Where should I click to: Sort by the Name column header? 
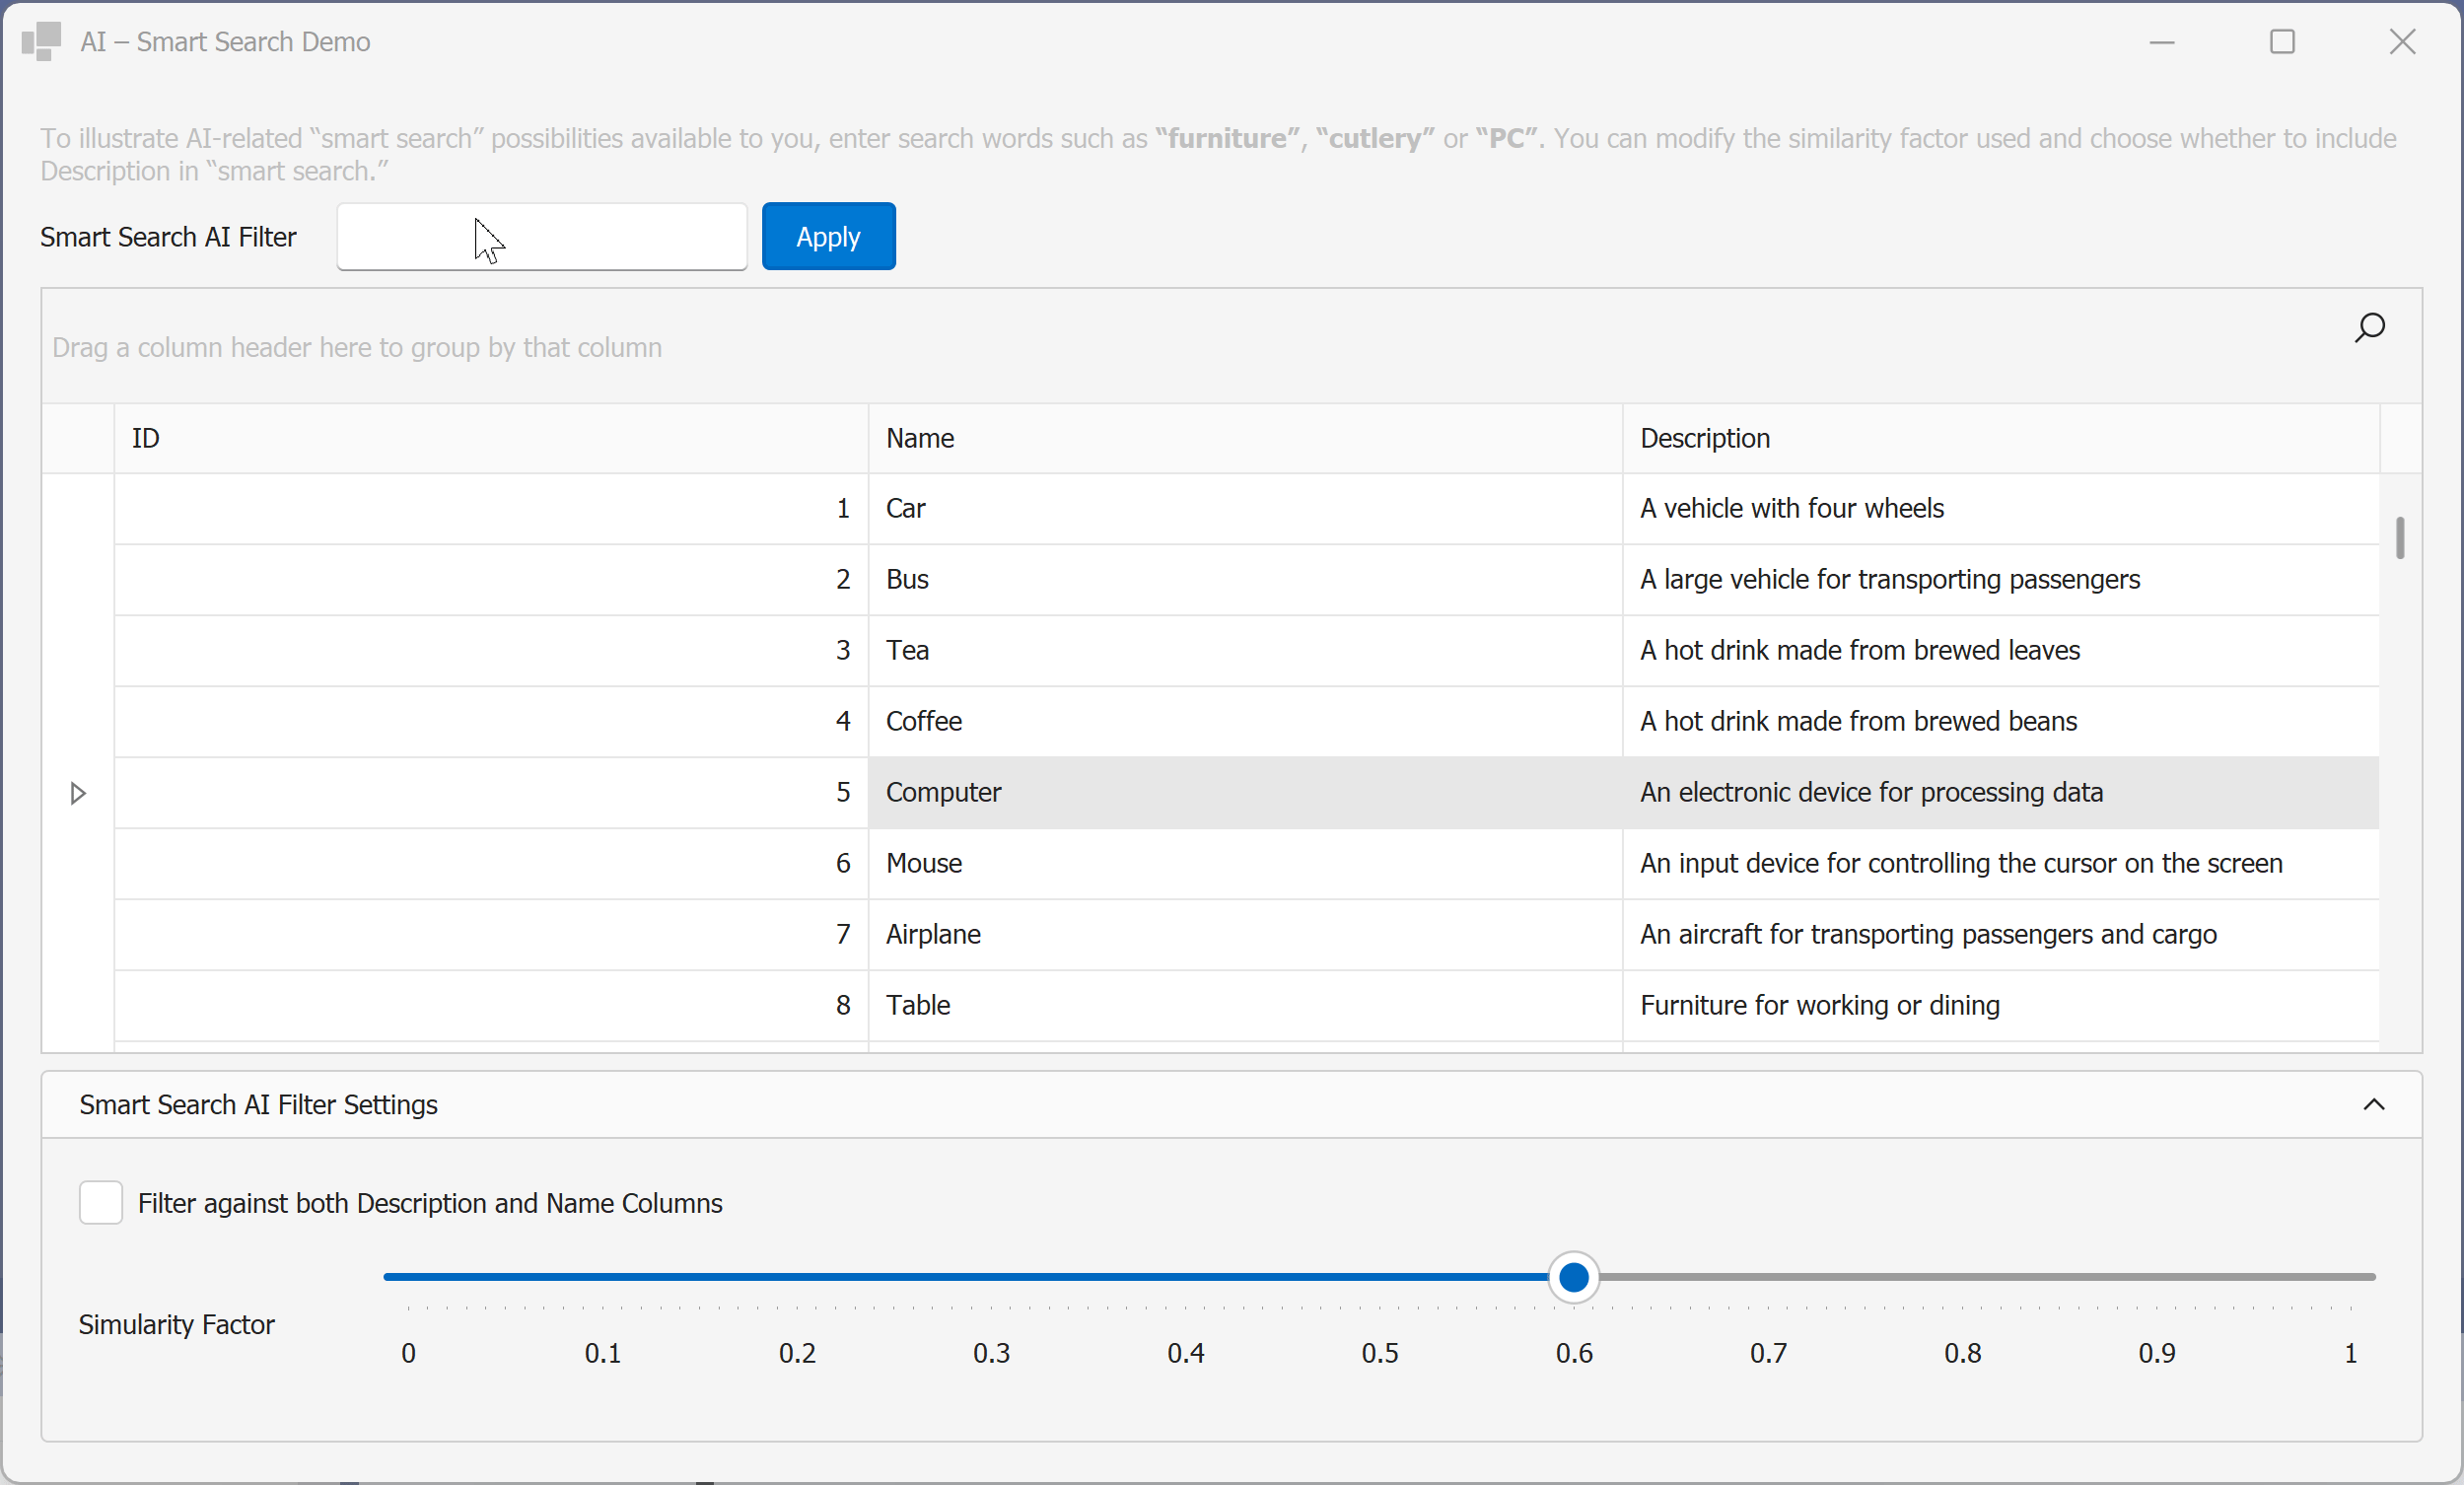tap(1245, 438)
